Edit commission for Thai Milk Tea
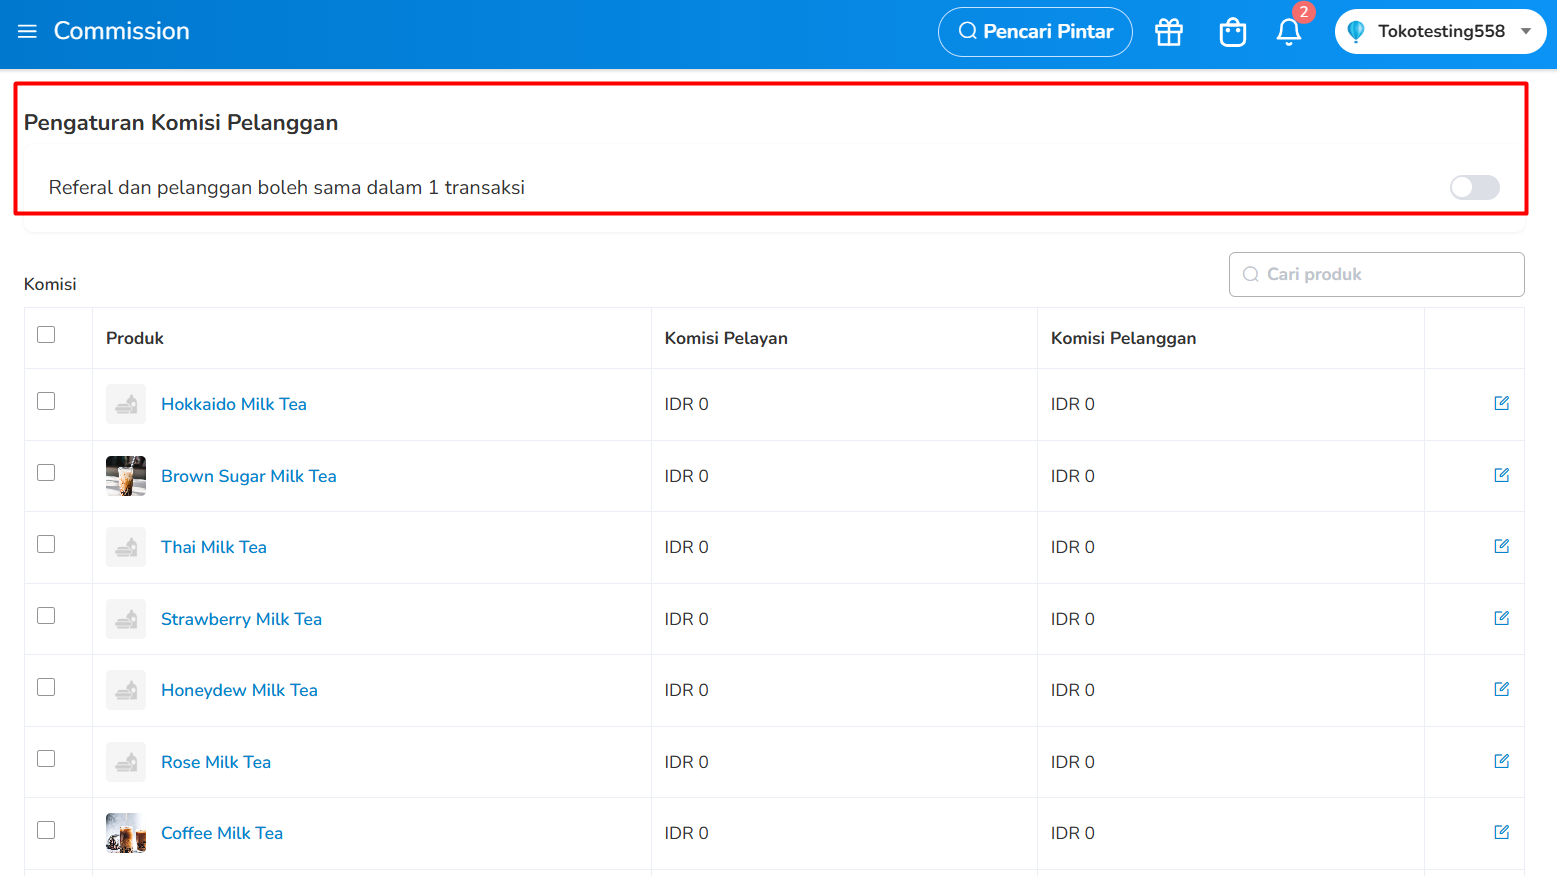Image resolution: width=1557 pixels, height=876 pixels. coord(1502,546)
